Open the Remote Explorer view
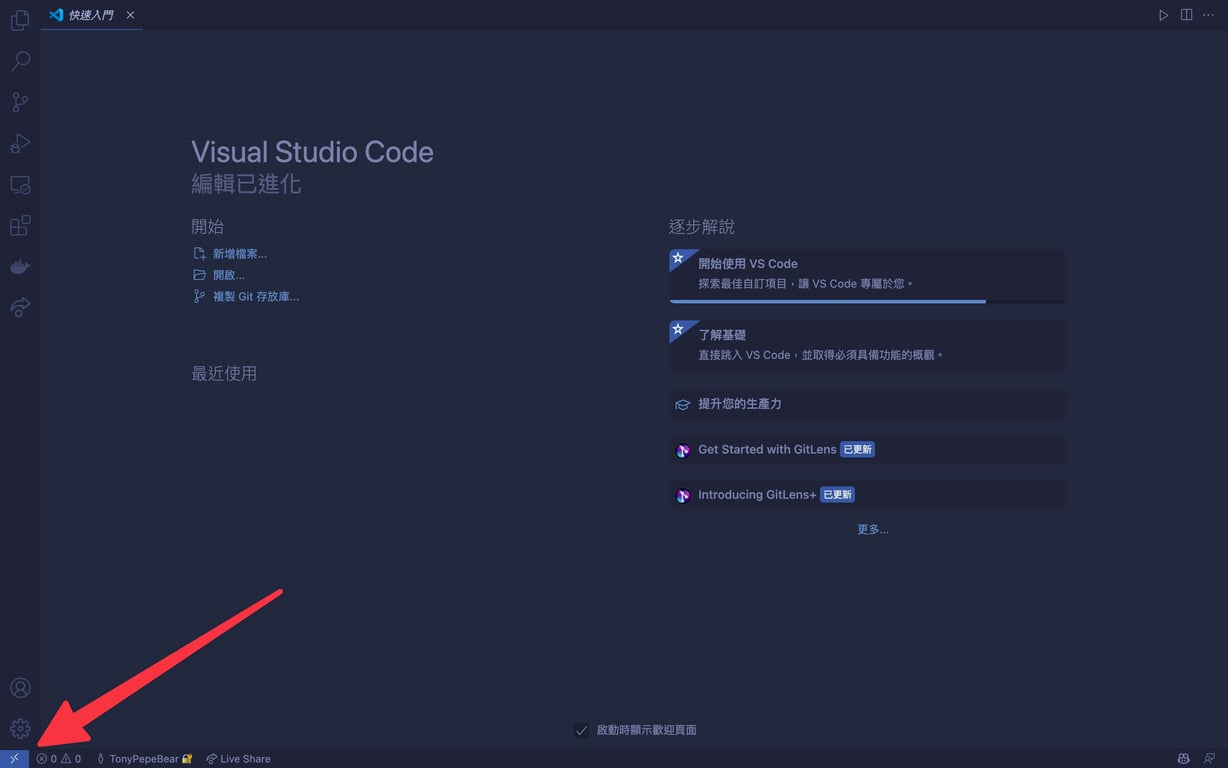This screenshot has width=1228, height=768. [x=19, y=307]
